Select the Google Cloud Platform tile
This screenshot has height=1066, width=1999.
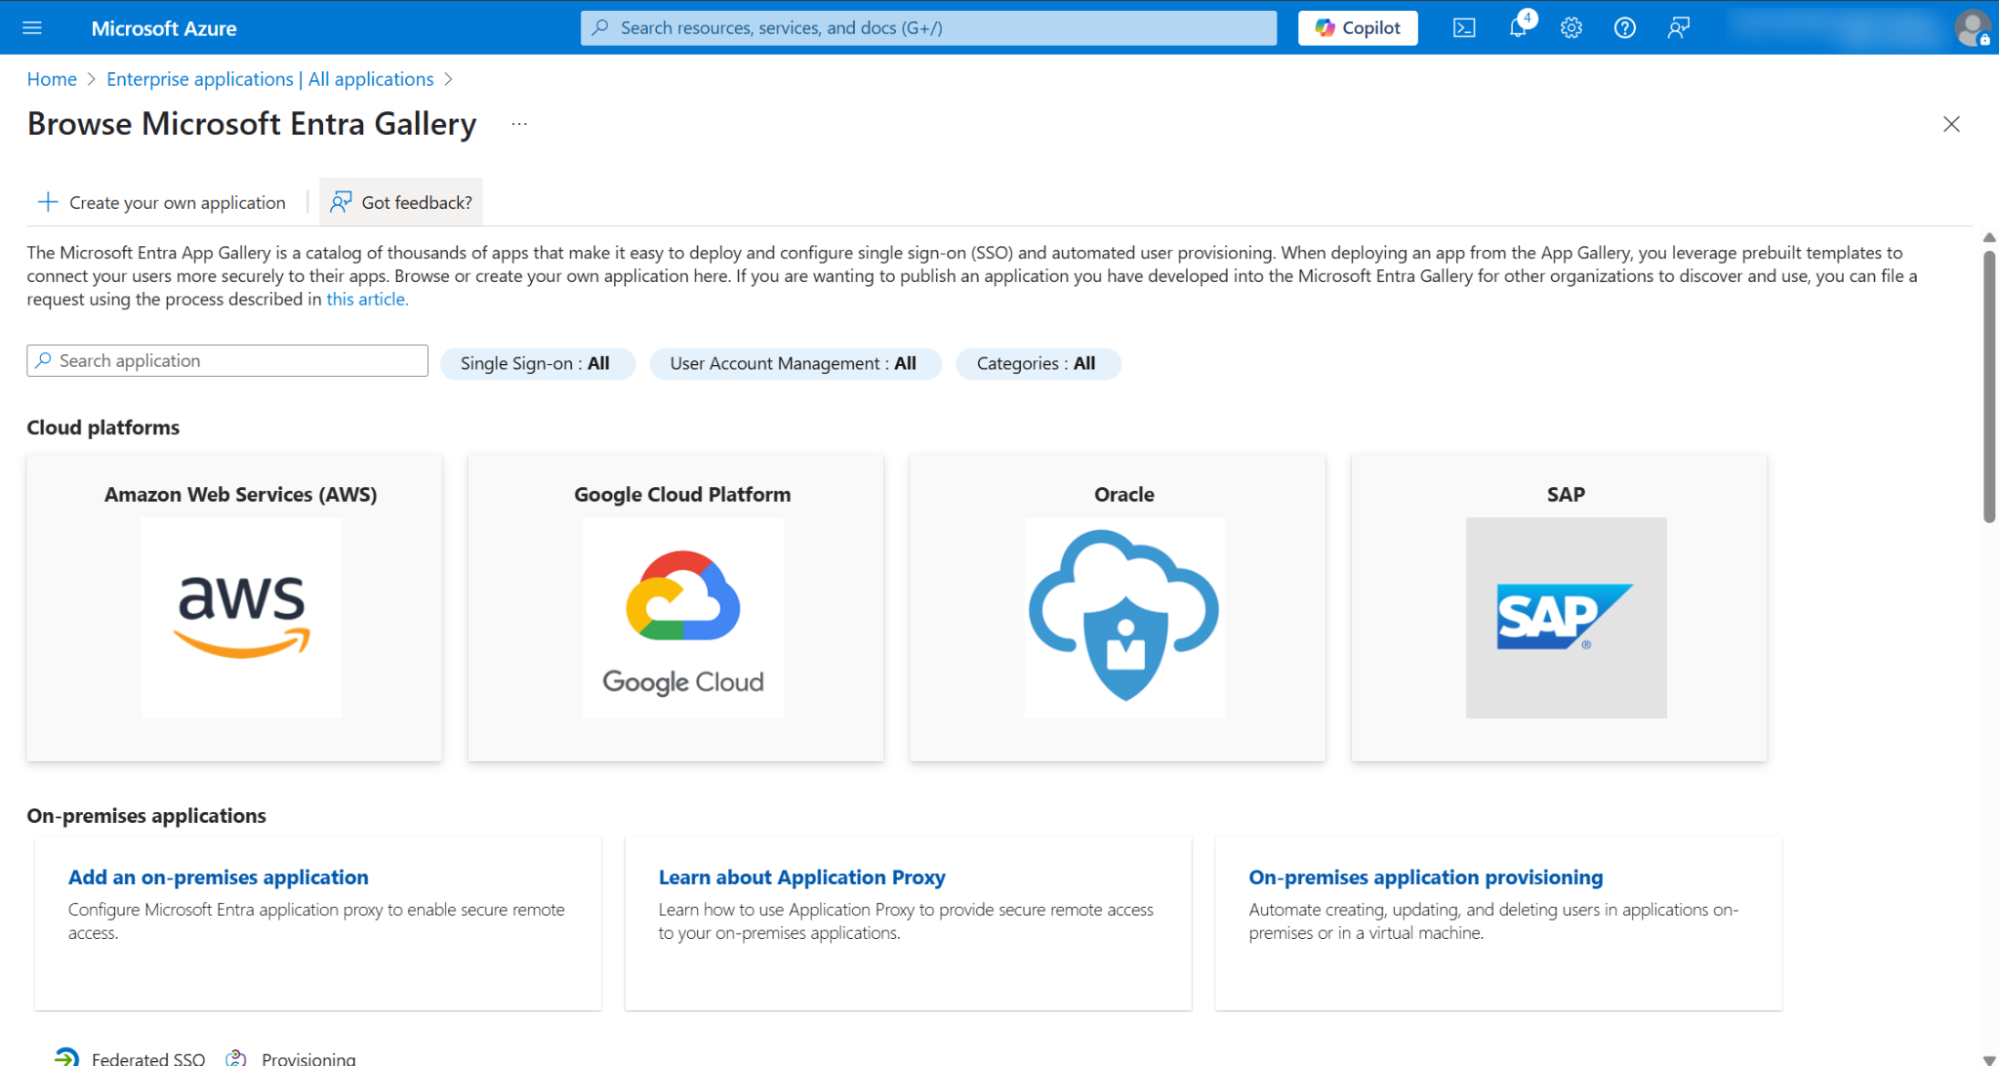click(x=676, y=607)
